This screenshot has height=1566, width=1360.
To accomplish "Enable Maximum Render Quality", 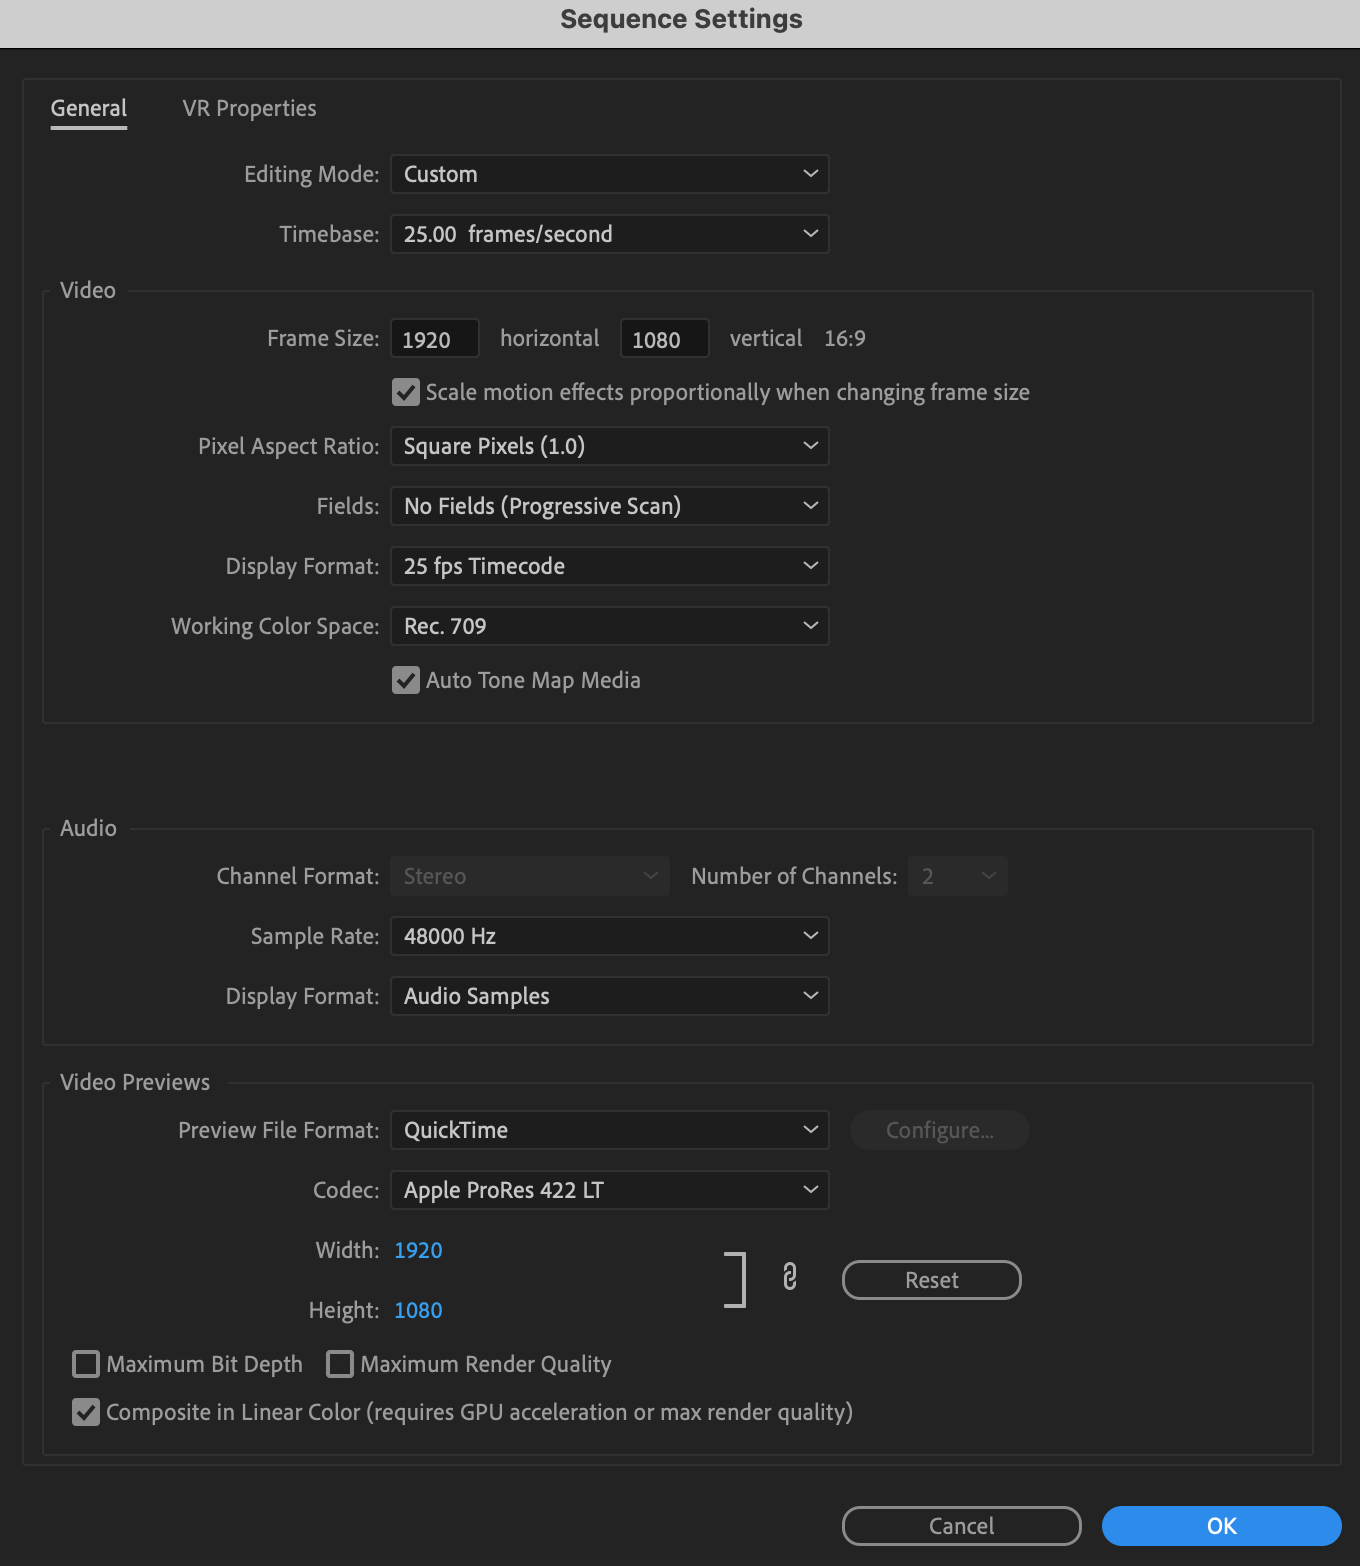I will (x=340, y=1364).
